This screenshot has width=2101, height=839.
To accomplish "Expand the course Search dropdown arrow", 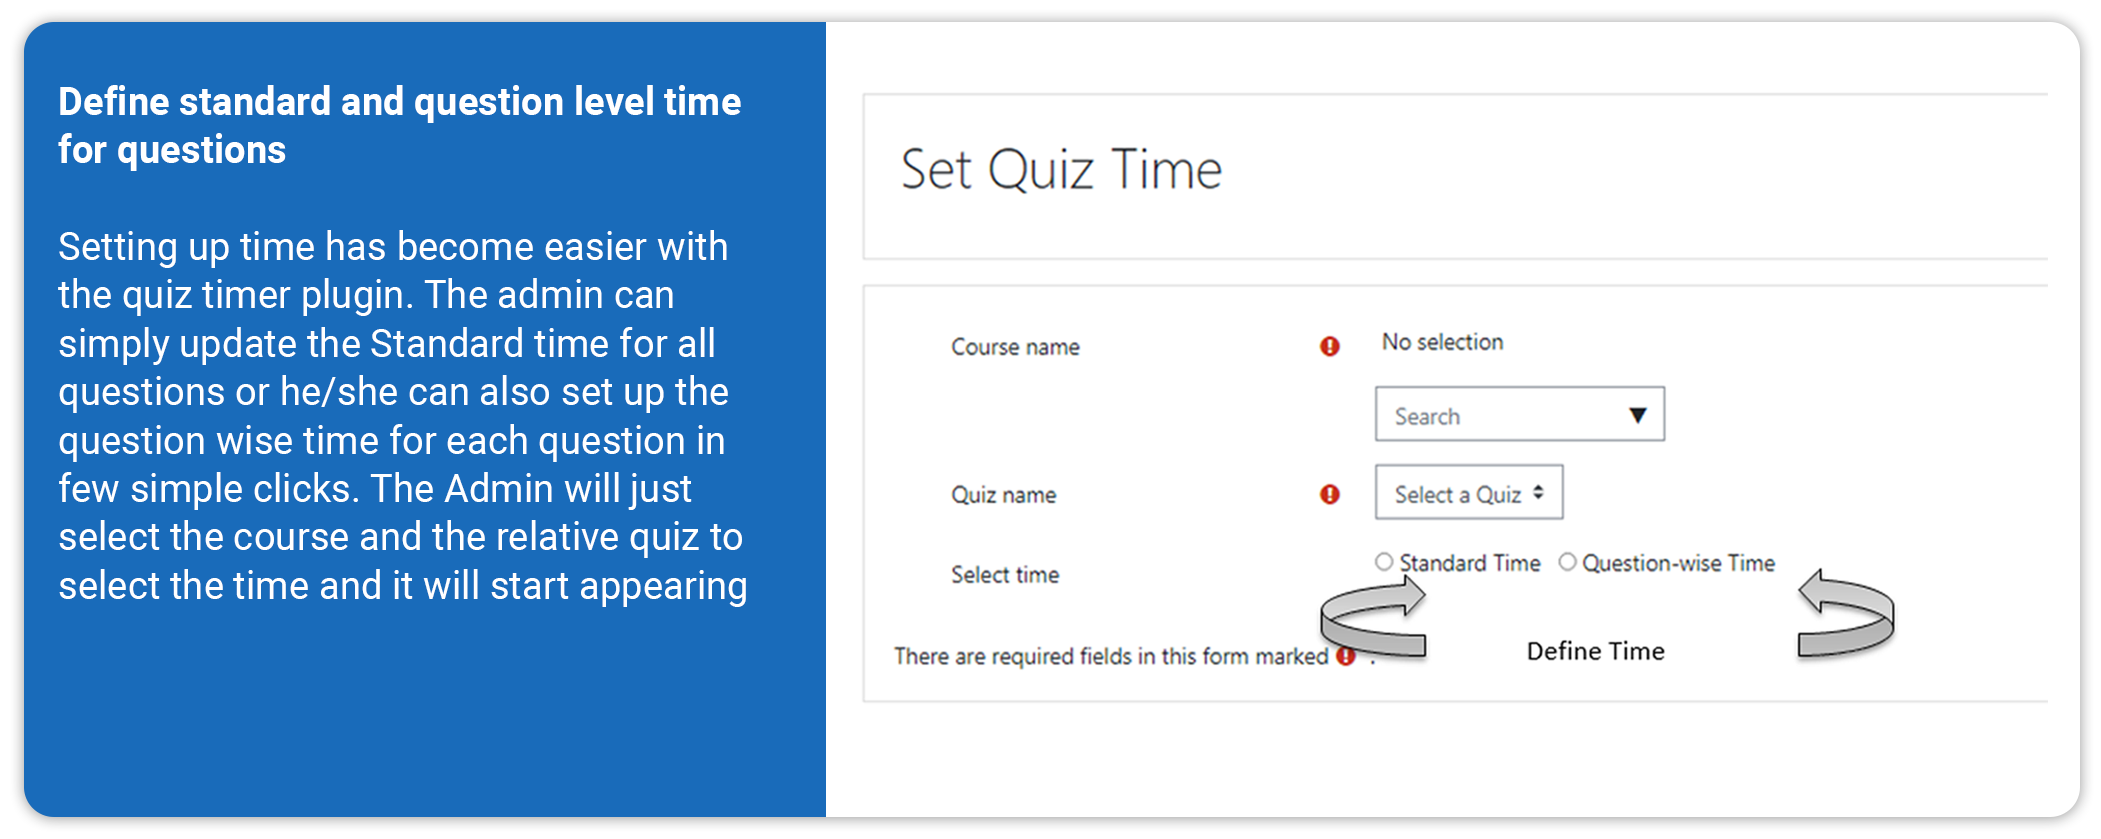I will pos(1637,415).
